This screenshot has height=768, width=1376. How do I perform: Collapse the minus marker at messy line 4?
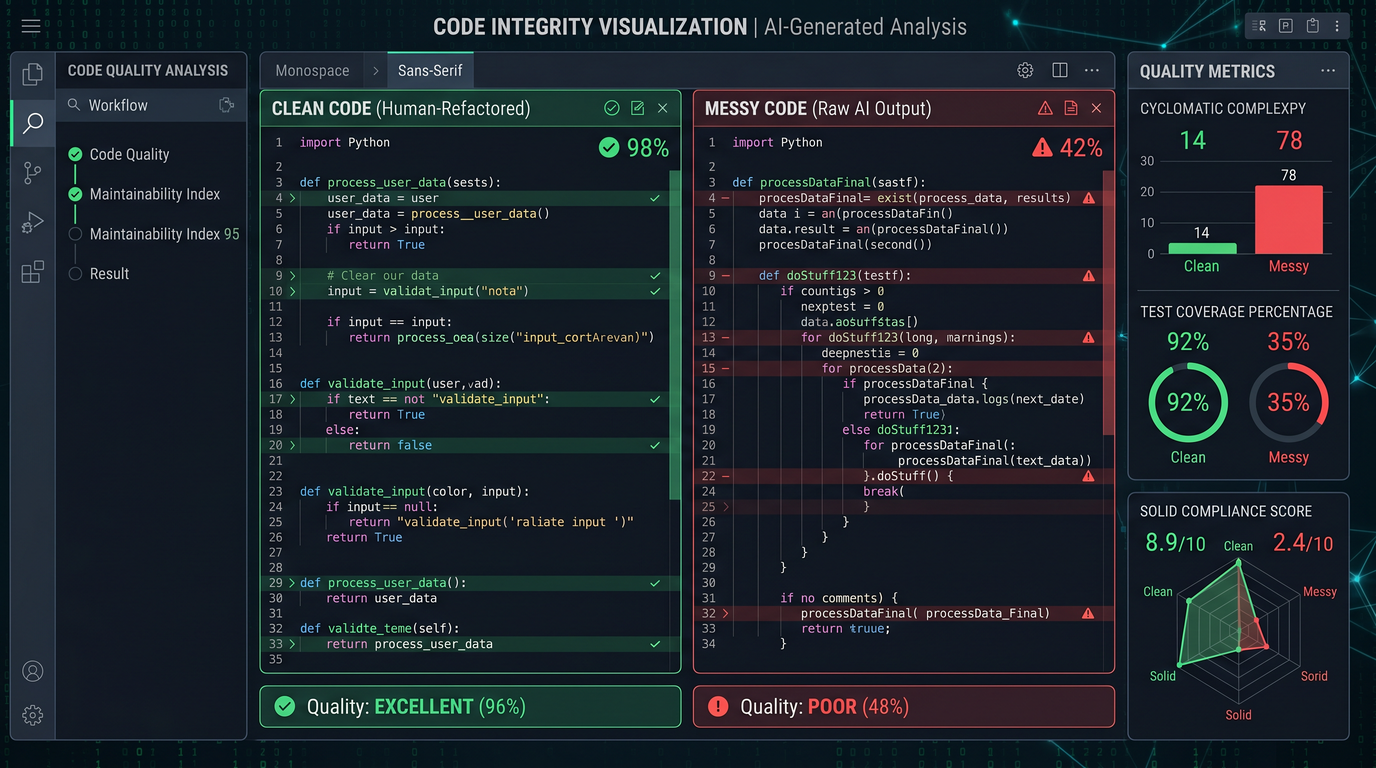pos(725,198)
